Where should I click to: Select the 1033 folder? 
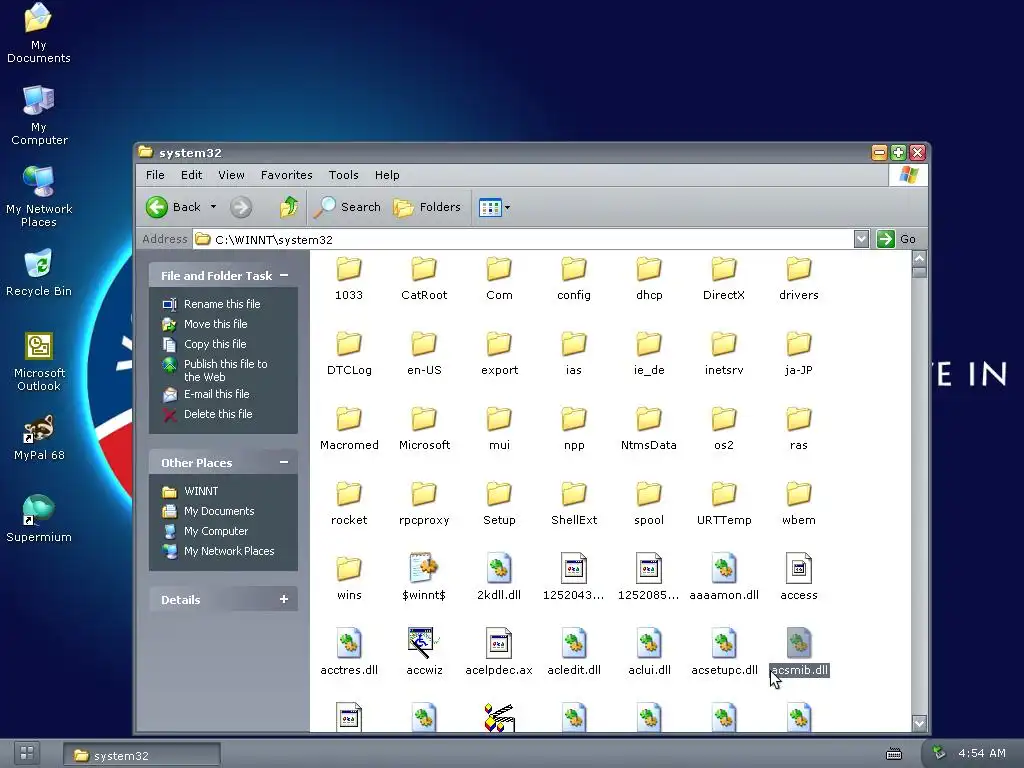349,278
